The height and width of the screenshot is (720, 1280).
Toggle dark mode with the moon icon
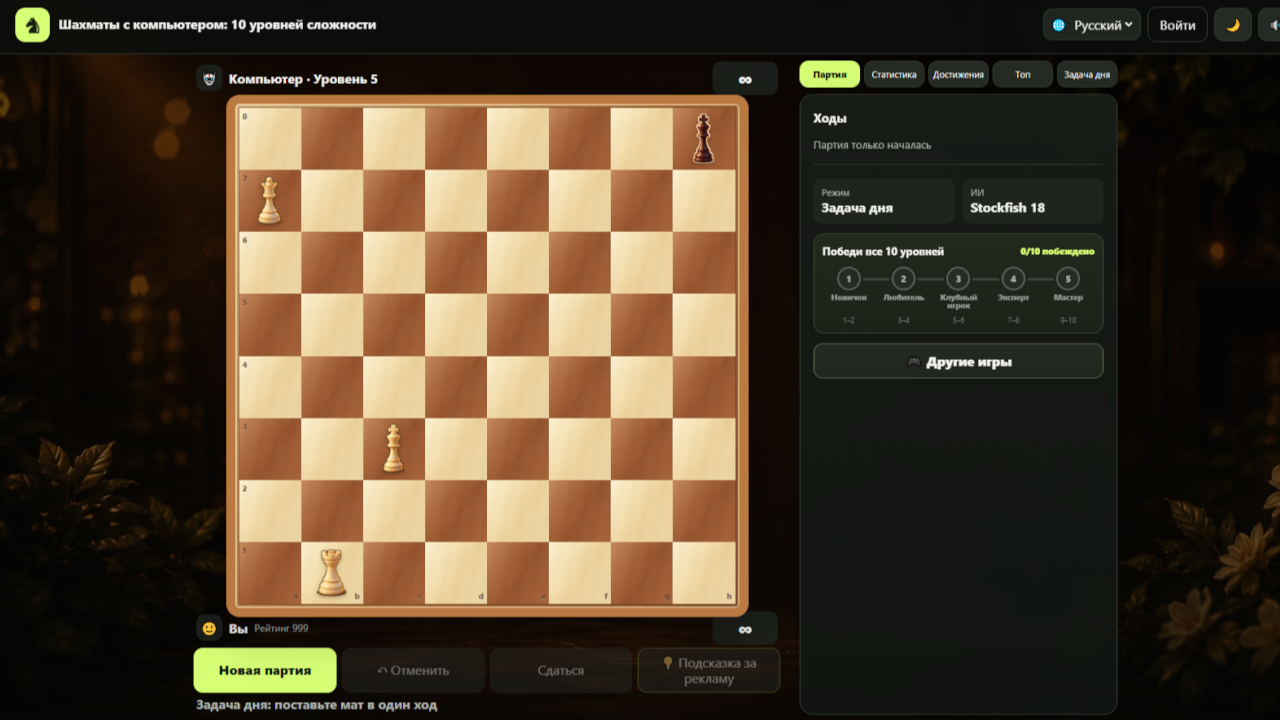point(1233,25)
